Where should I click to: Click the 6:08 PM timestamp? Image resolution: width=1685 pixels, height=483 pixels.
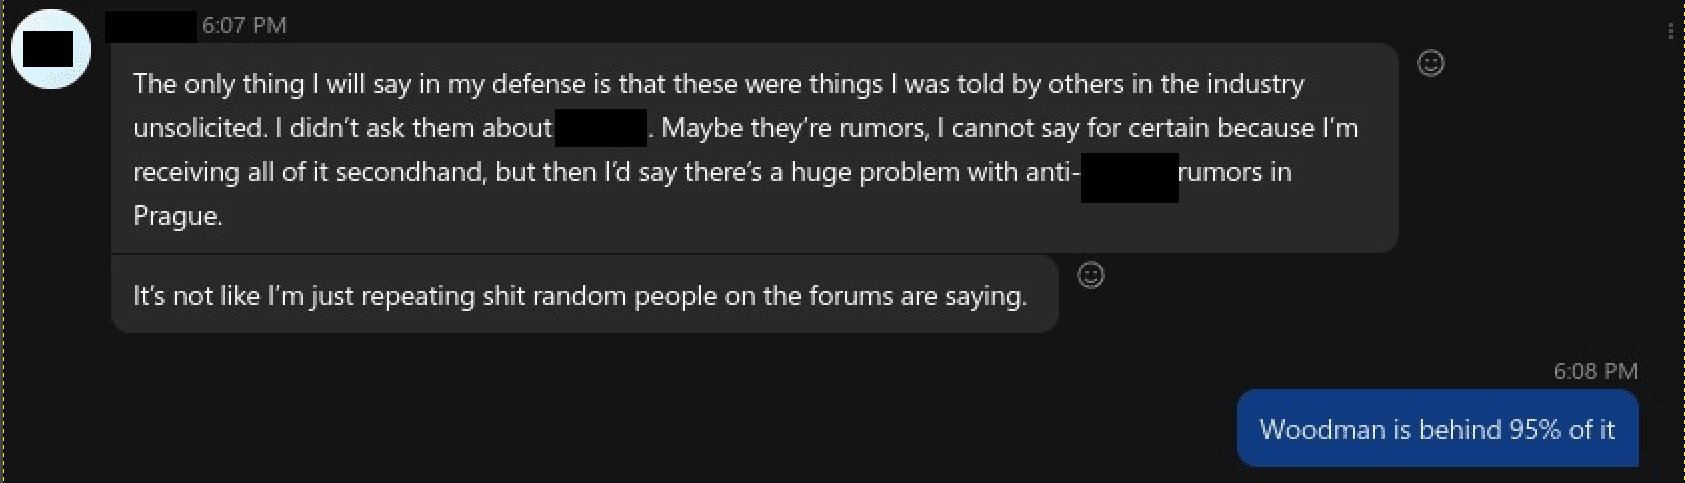coord(1595,371)
